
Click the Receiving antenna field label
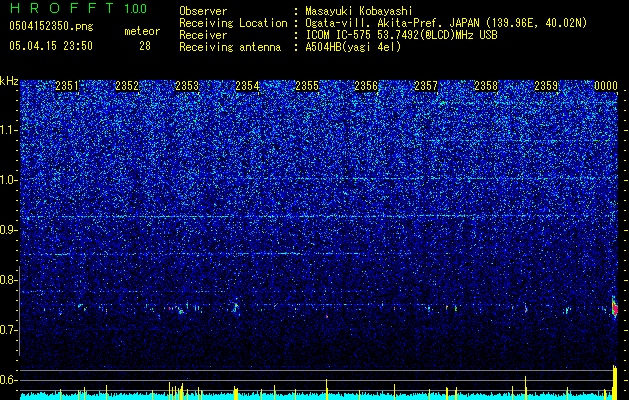point(230,47)
